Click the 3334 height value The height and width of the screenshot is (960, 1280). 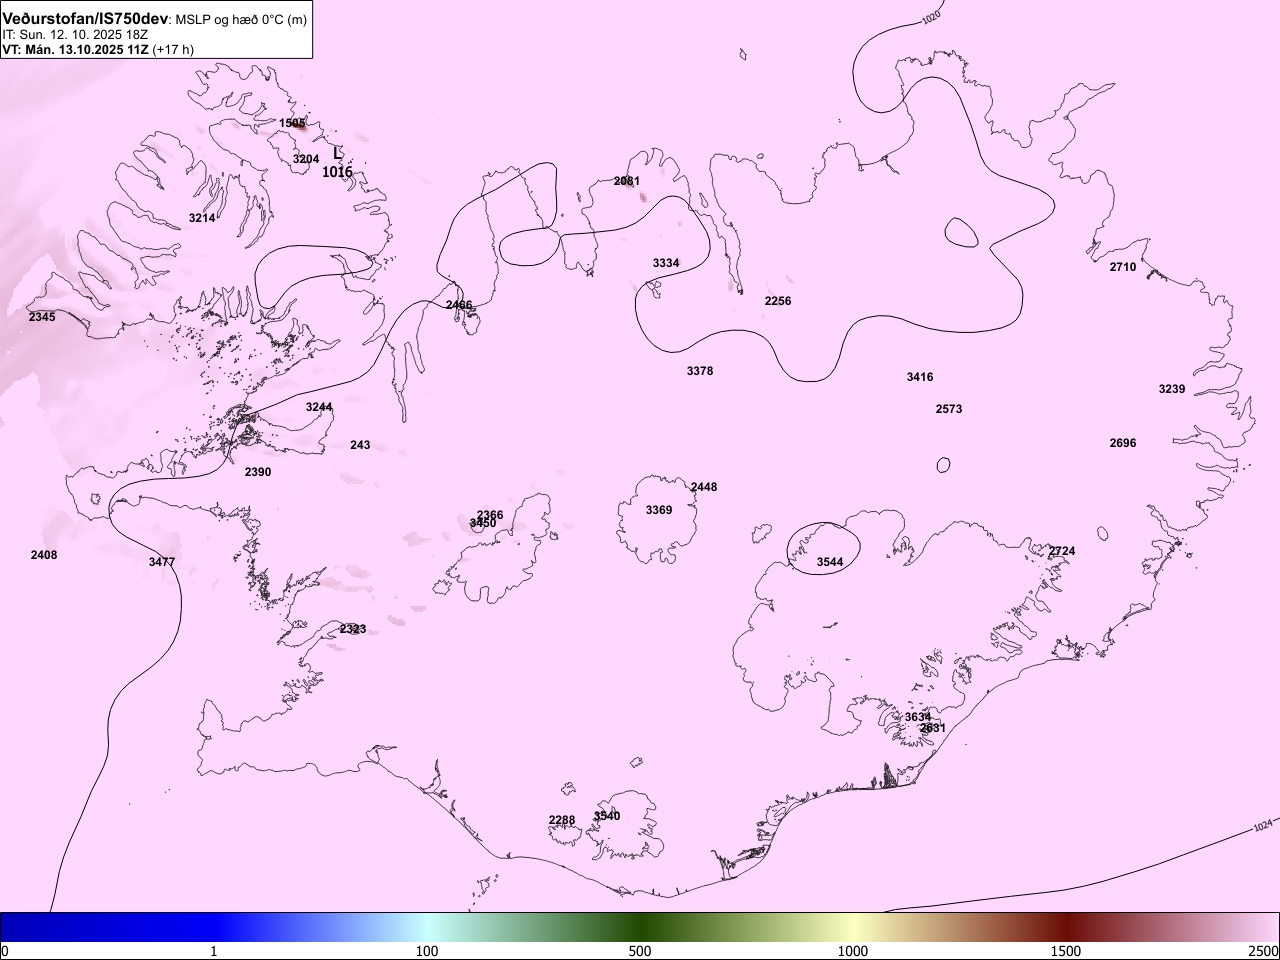tap(666, 263)
